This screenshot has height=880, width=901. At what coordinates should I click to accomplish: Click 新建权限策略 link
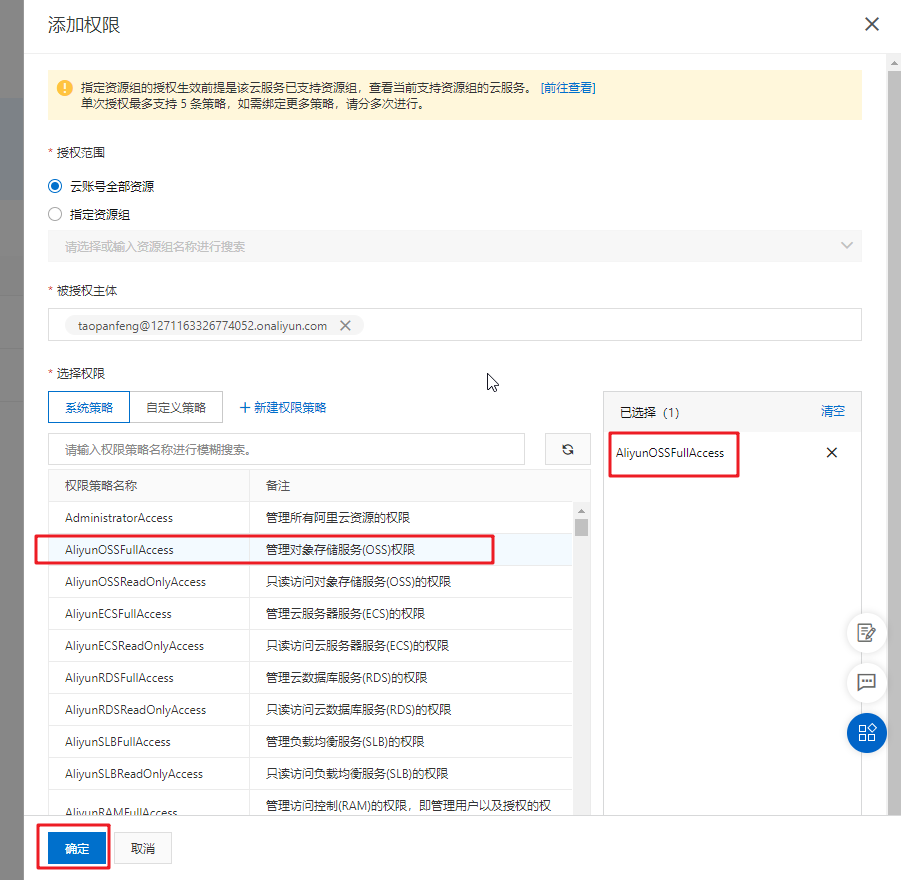click(x=283, y=408)
